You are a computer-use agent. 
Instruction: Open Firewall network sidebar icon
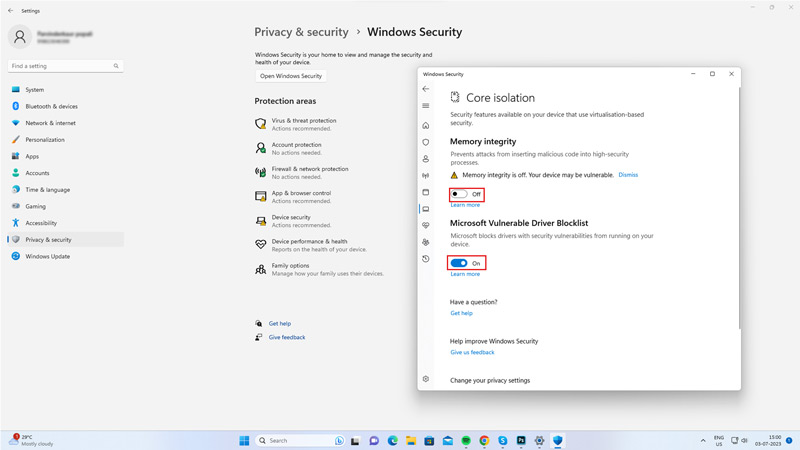pos(426,176)
